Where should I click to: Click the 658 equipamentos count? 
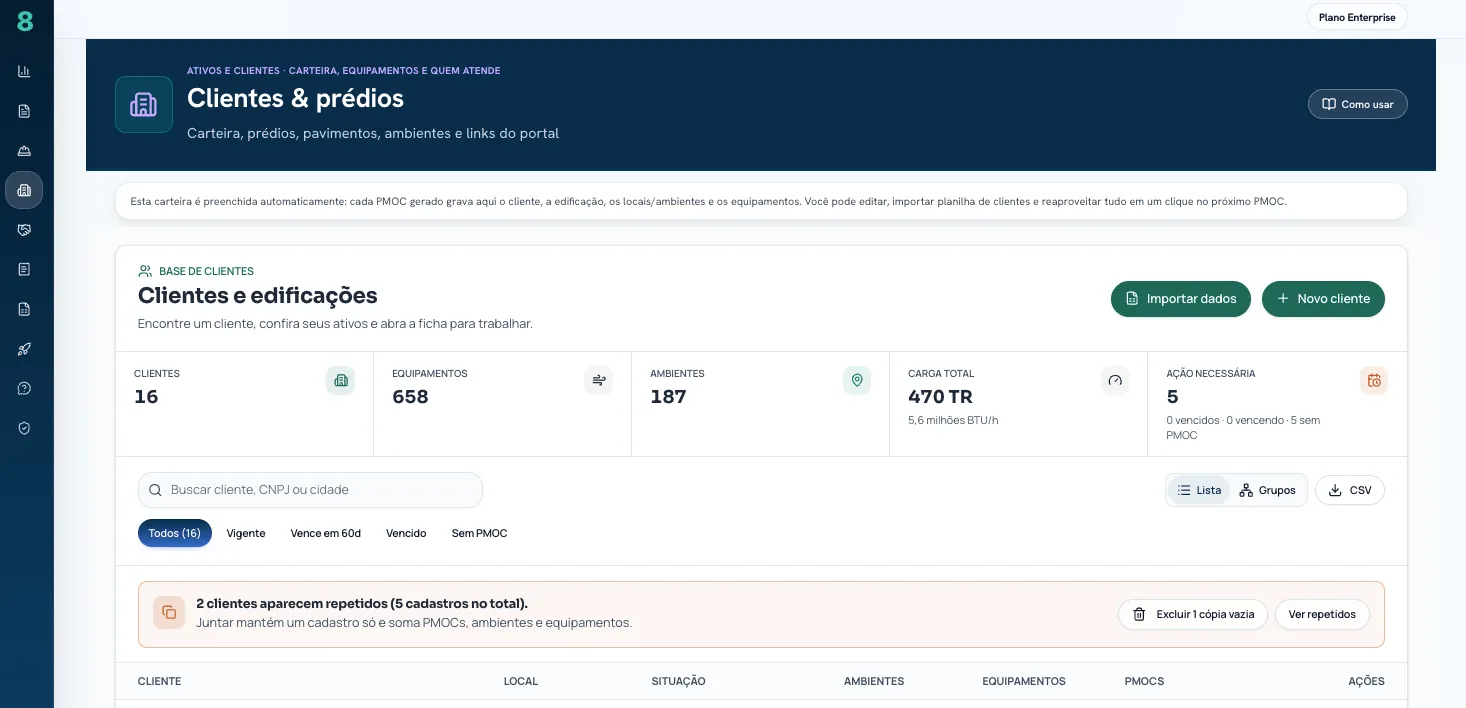pyautogui.click(x=410, y=397)
